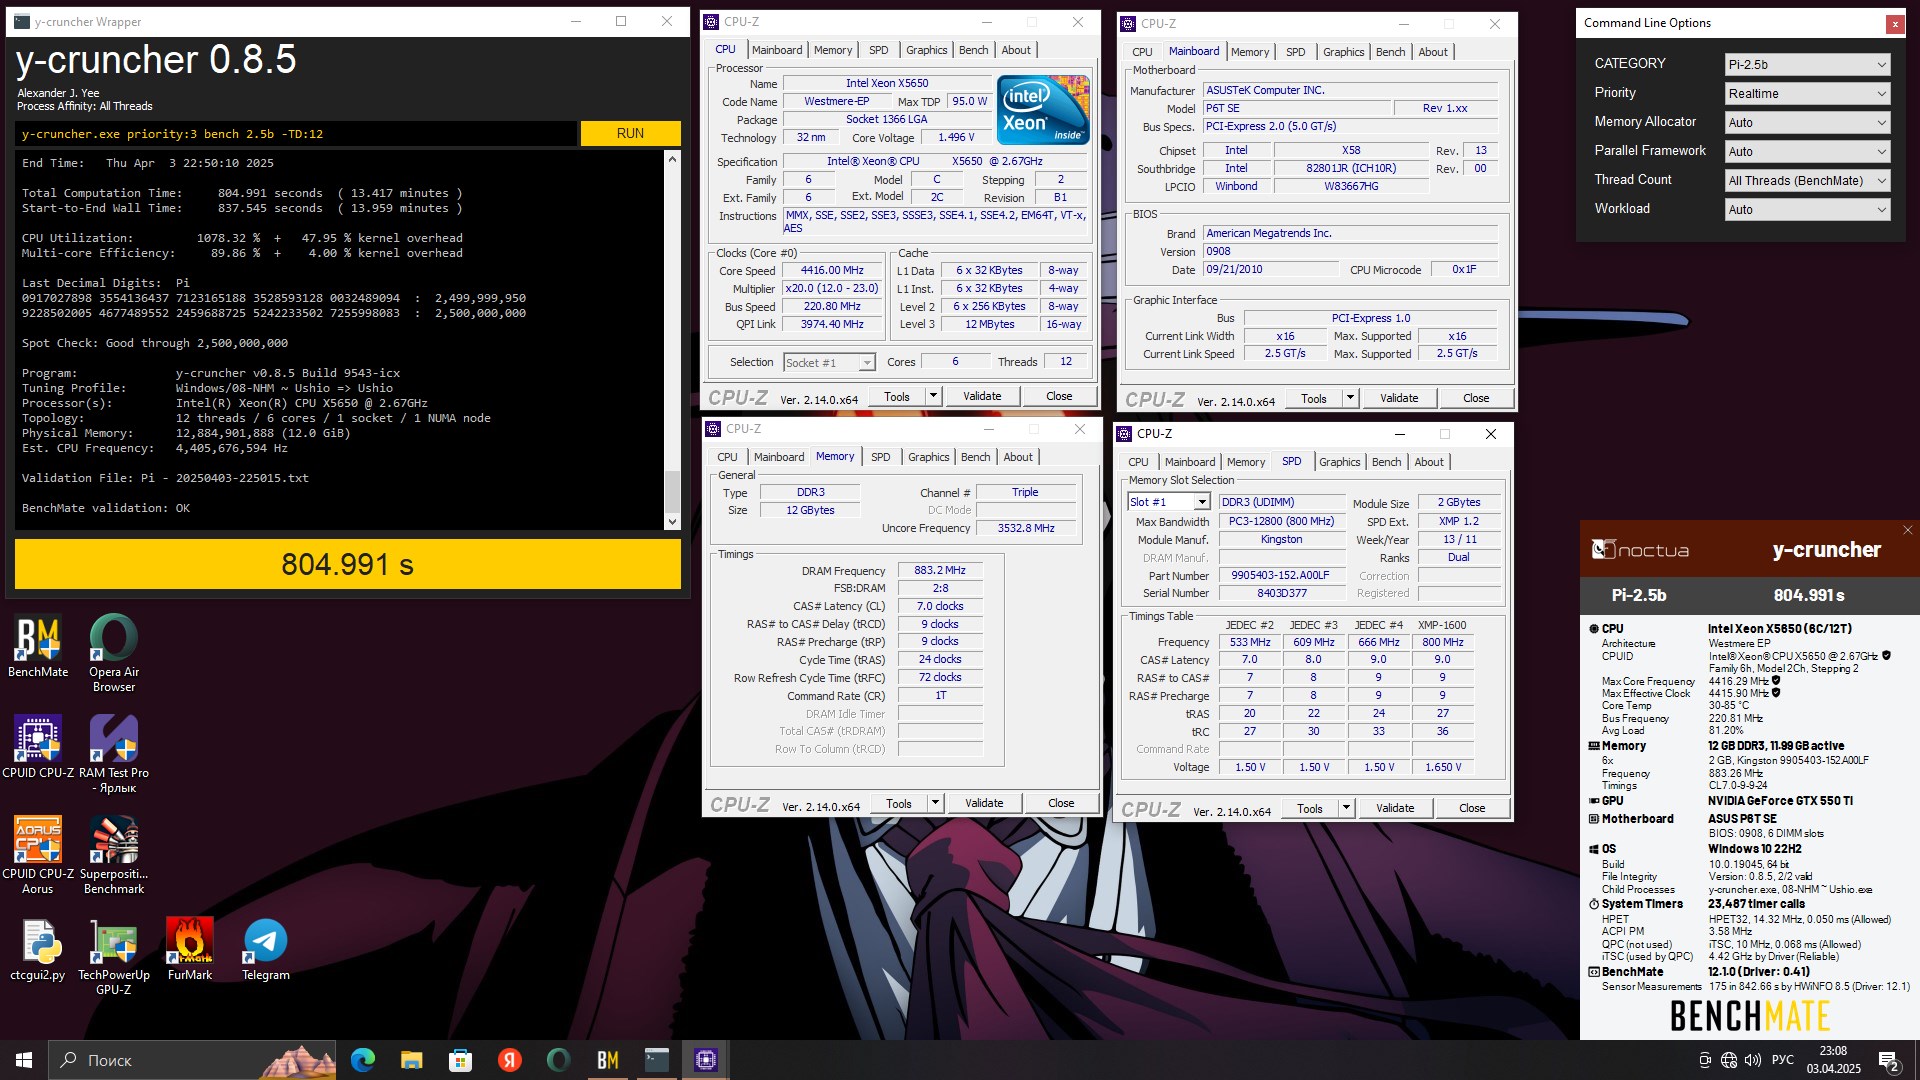Switch to CPU-Z on the taskbar
Viewport: 1920px width, 1080px height.
coord(706,1060)
